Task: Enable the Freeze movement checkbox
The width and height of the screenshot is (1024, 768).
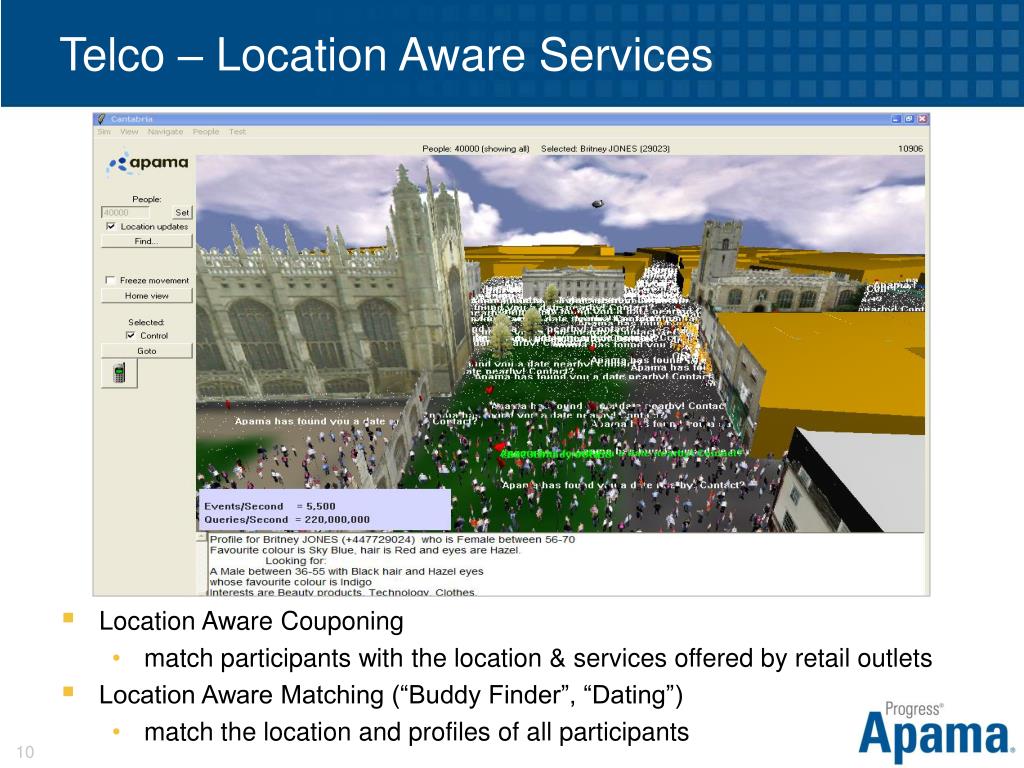Action: click(x=110, y=280)
